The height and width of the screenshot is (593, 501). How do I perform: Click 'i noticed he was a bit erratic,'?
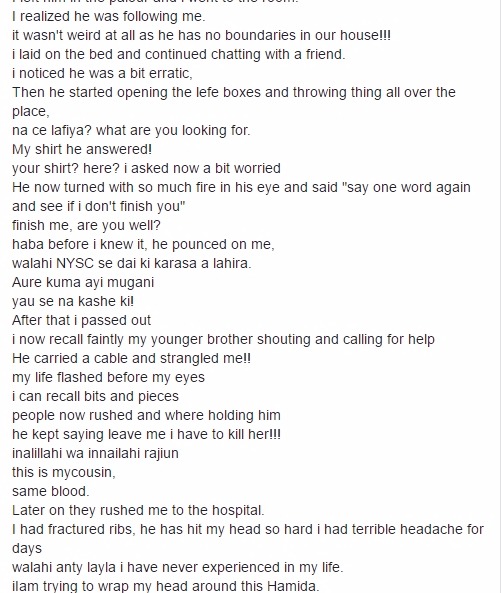pos(102,73)
